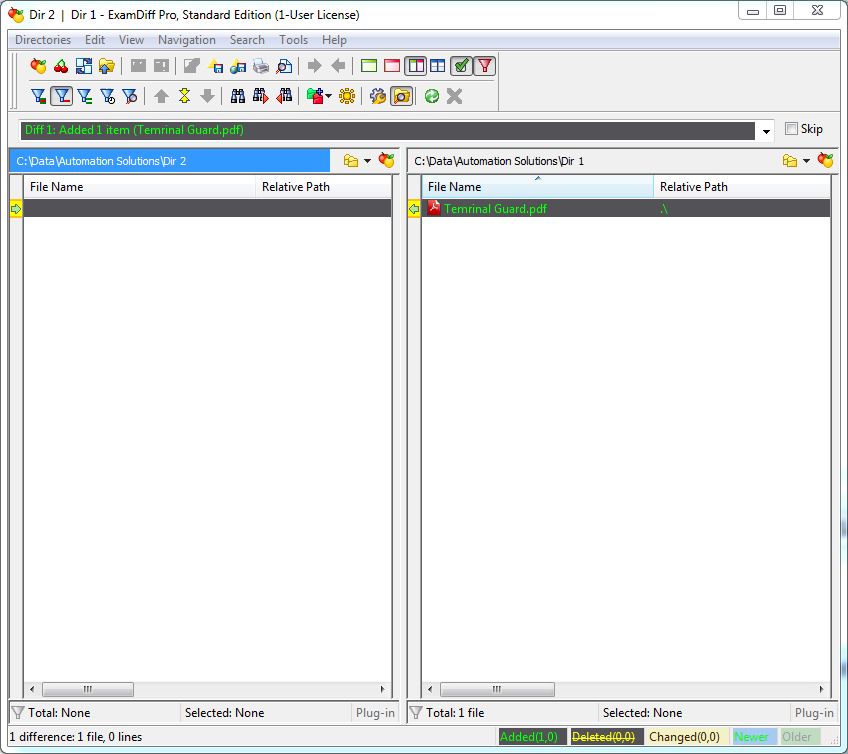Viewport: 848px width, 754px height.
Task: Click the green-red folders with plus icon
Action: [x=315, y=96]
